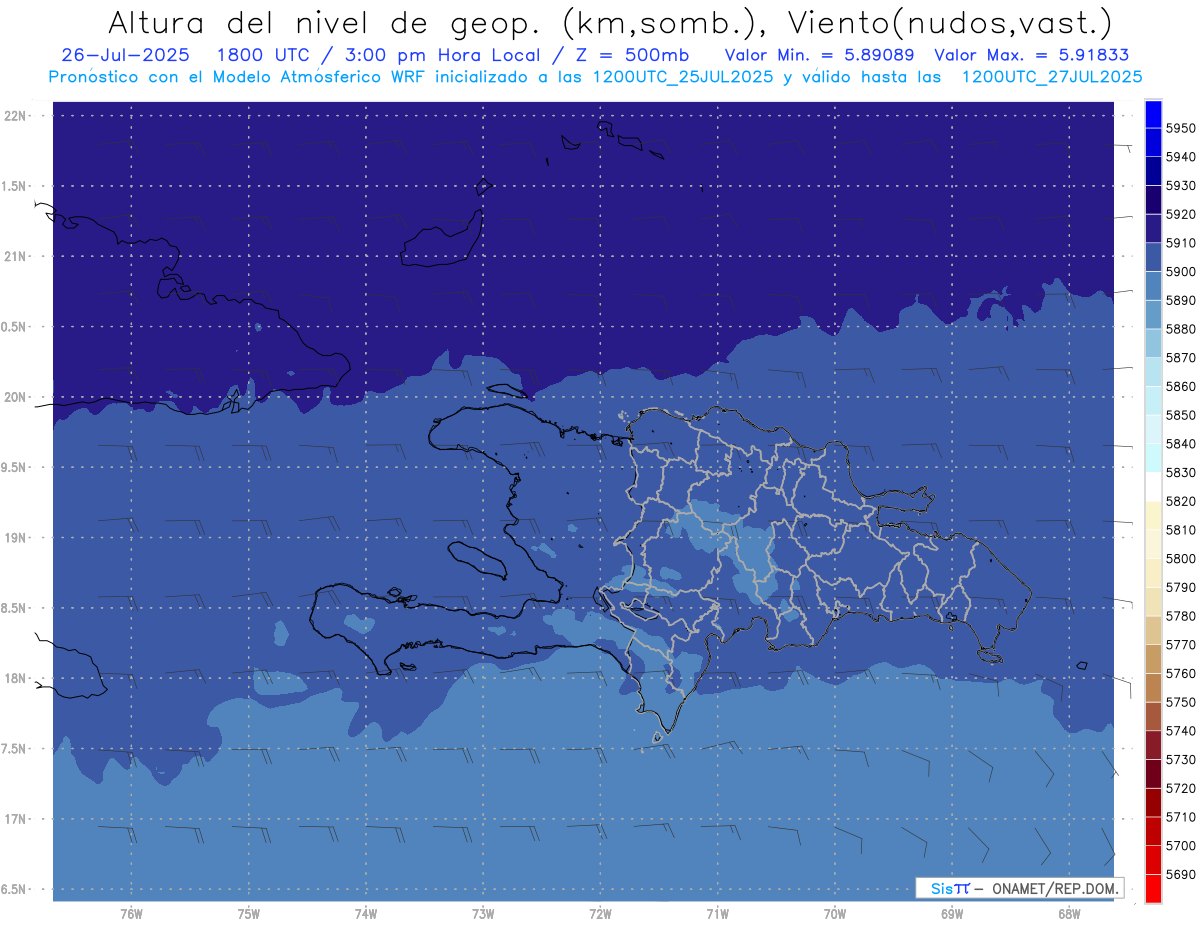1200x927 pixels.
Task: Click the 21N latitude label
Action: tap(15, 256)
